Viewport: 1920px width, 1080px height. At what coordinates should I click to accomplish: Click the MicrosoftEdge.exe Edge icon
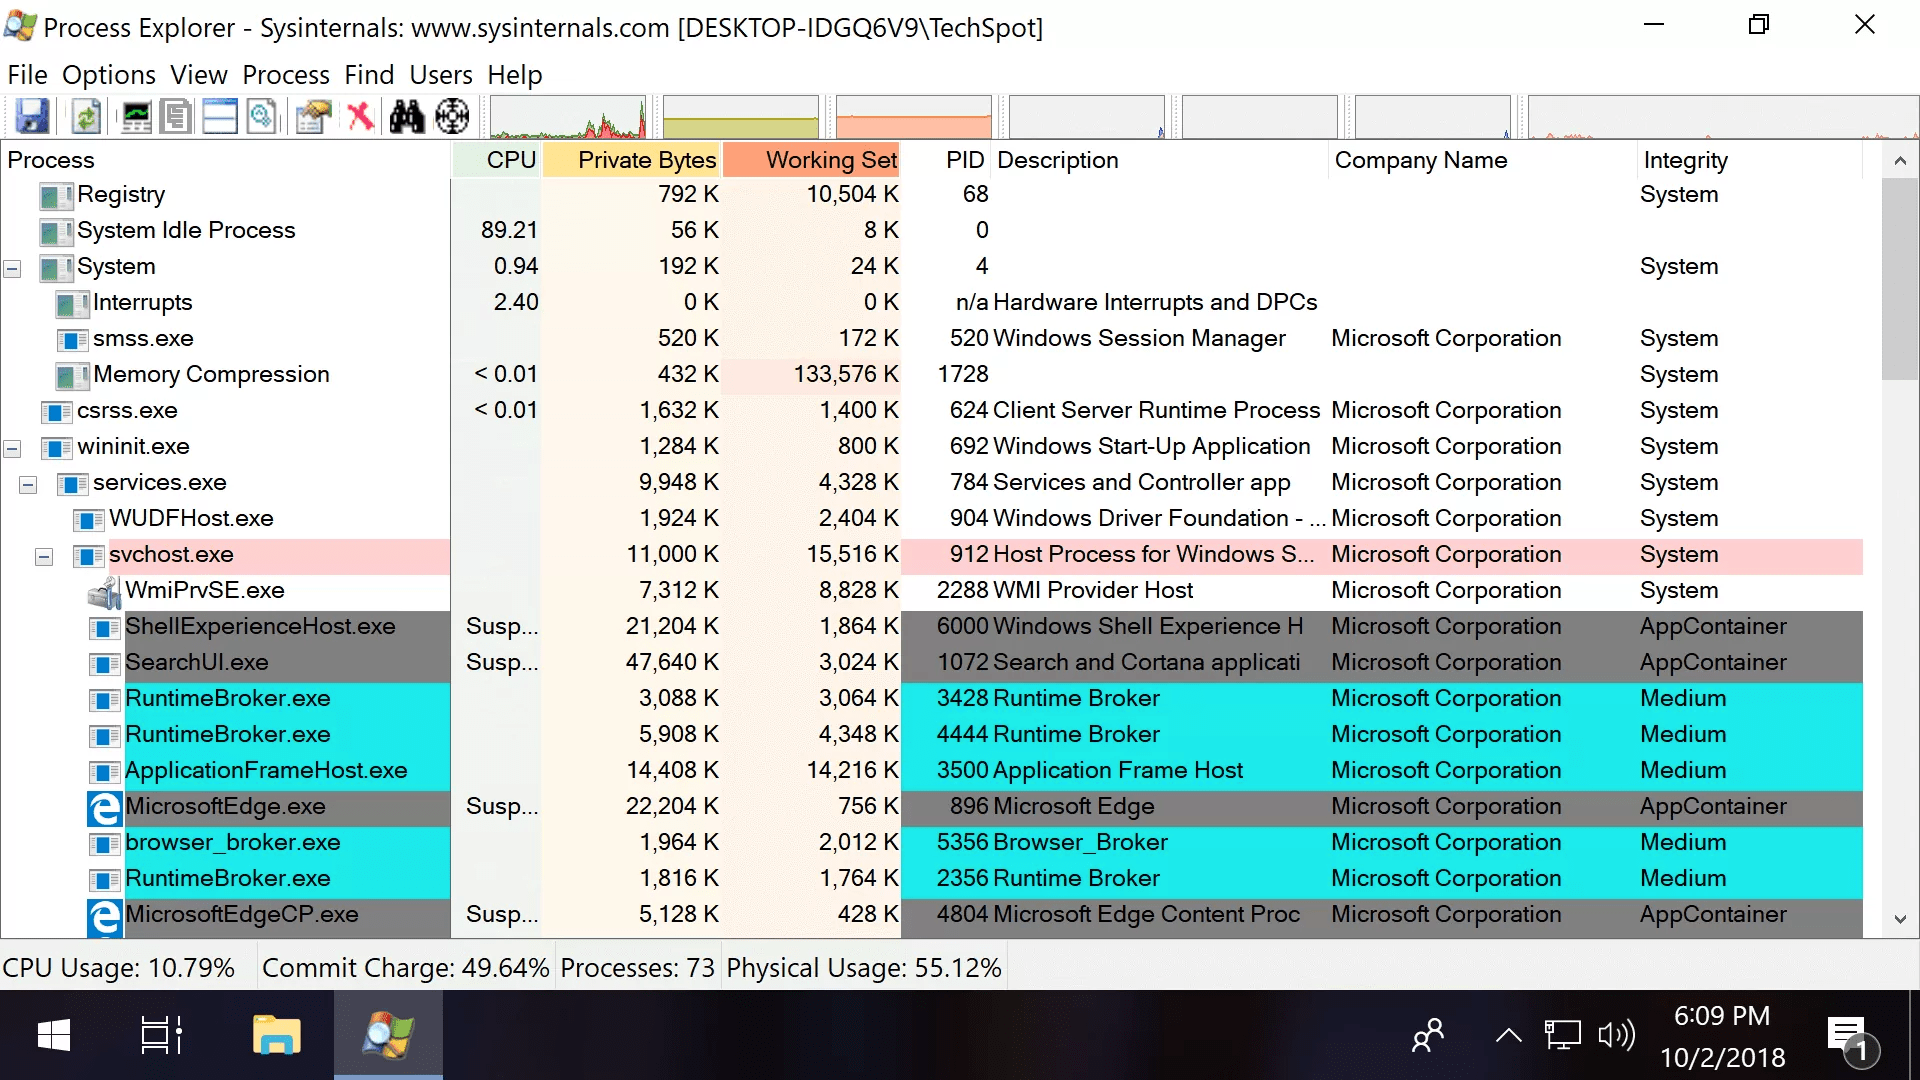click(x=104, y=808)
